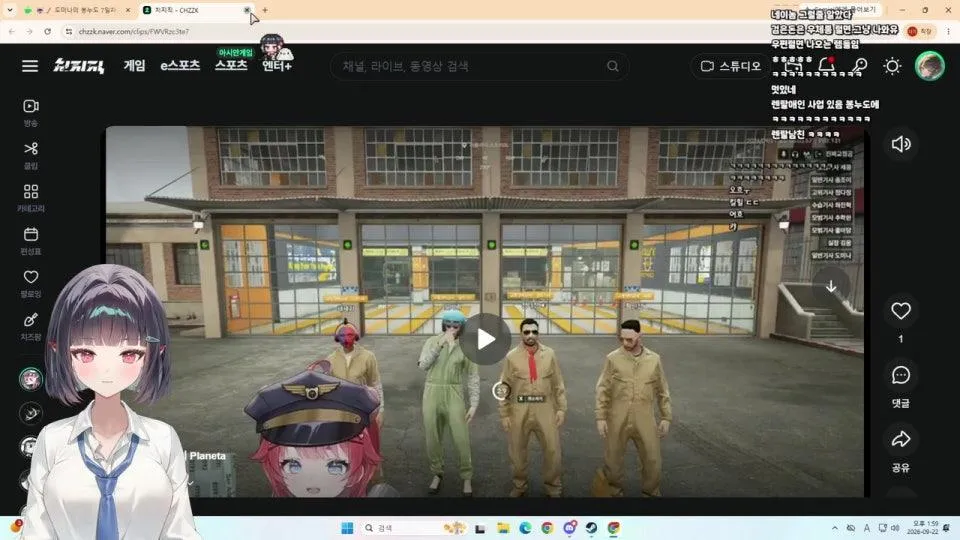Open 치즈랑 in the sidebar
Viewport: 960px width, 540px height.
31,327
